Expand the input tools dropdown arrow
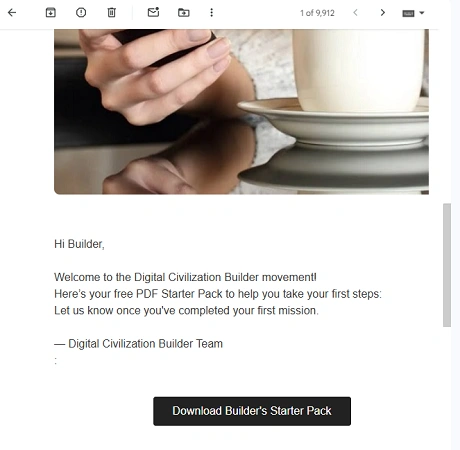This screenshot has width=460, height=450. [422, 13]
